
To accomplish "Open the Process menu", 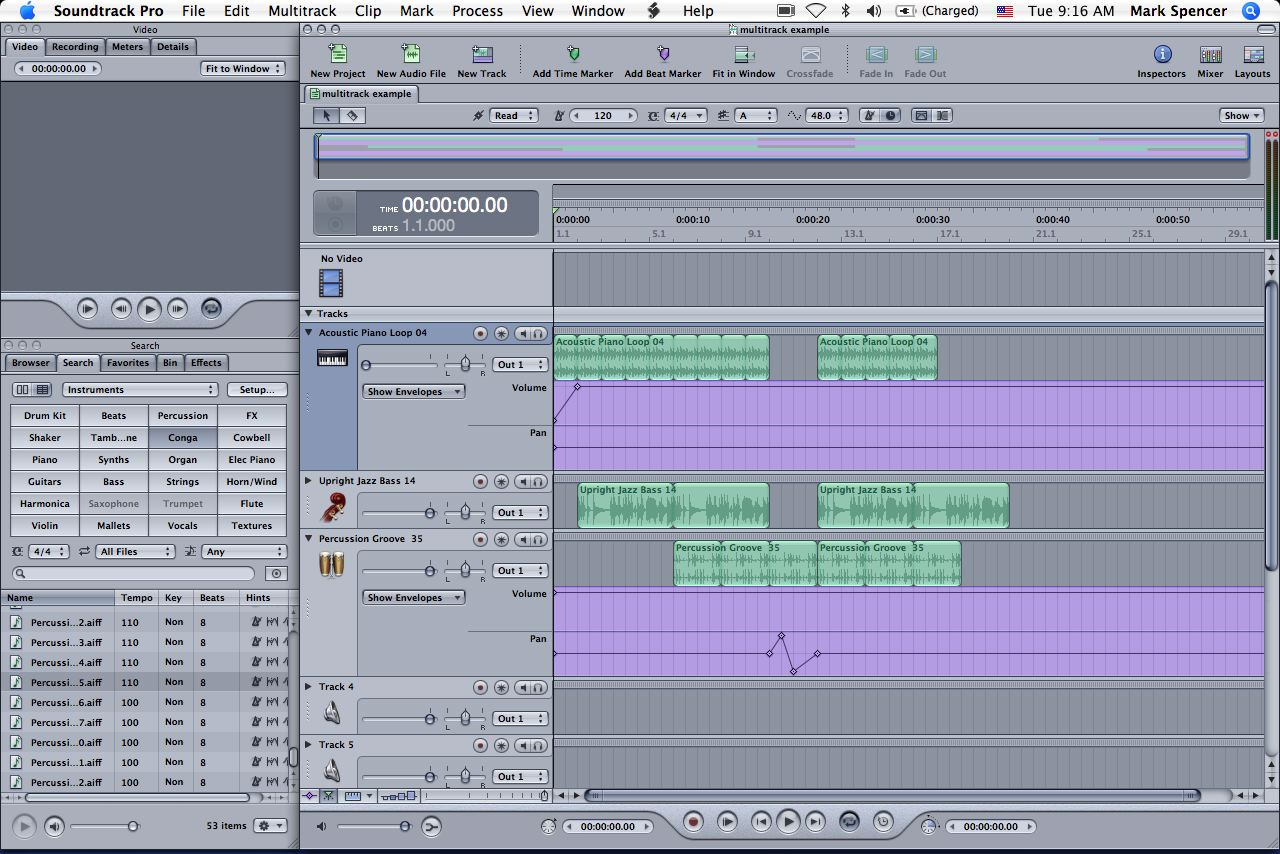I will click(x=477, y=11).
